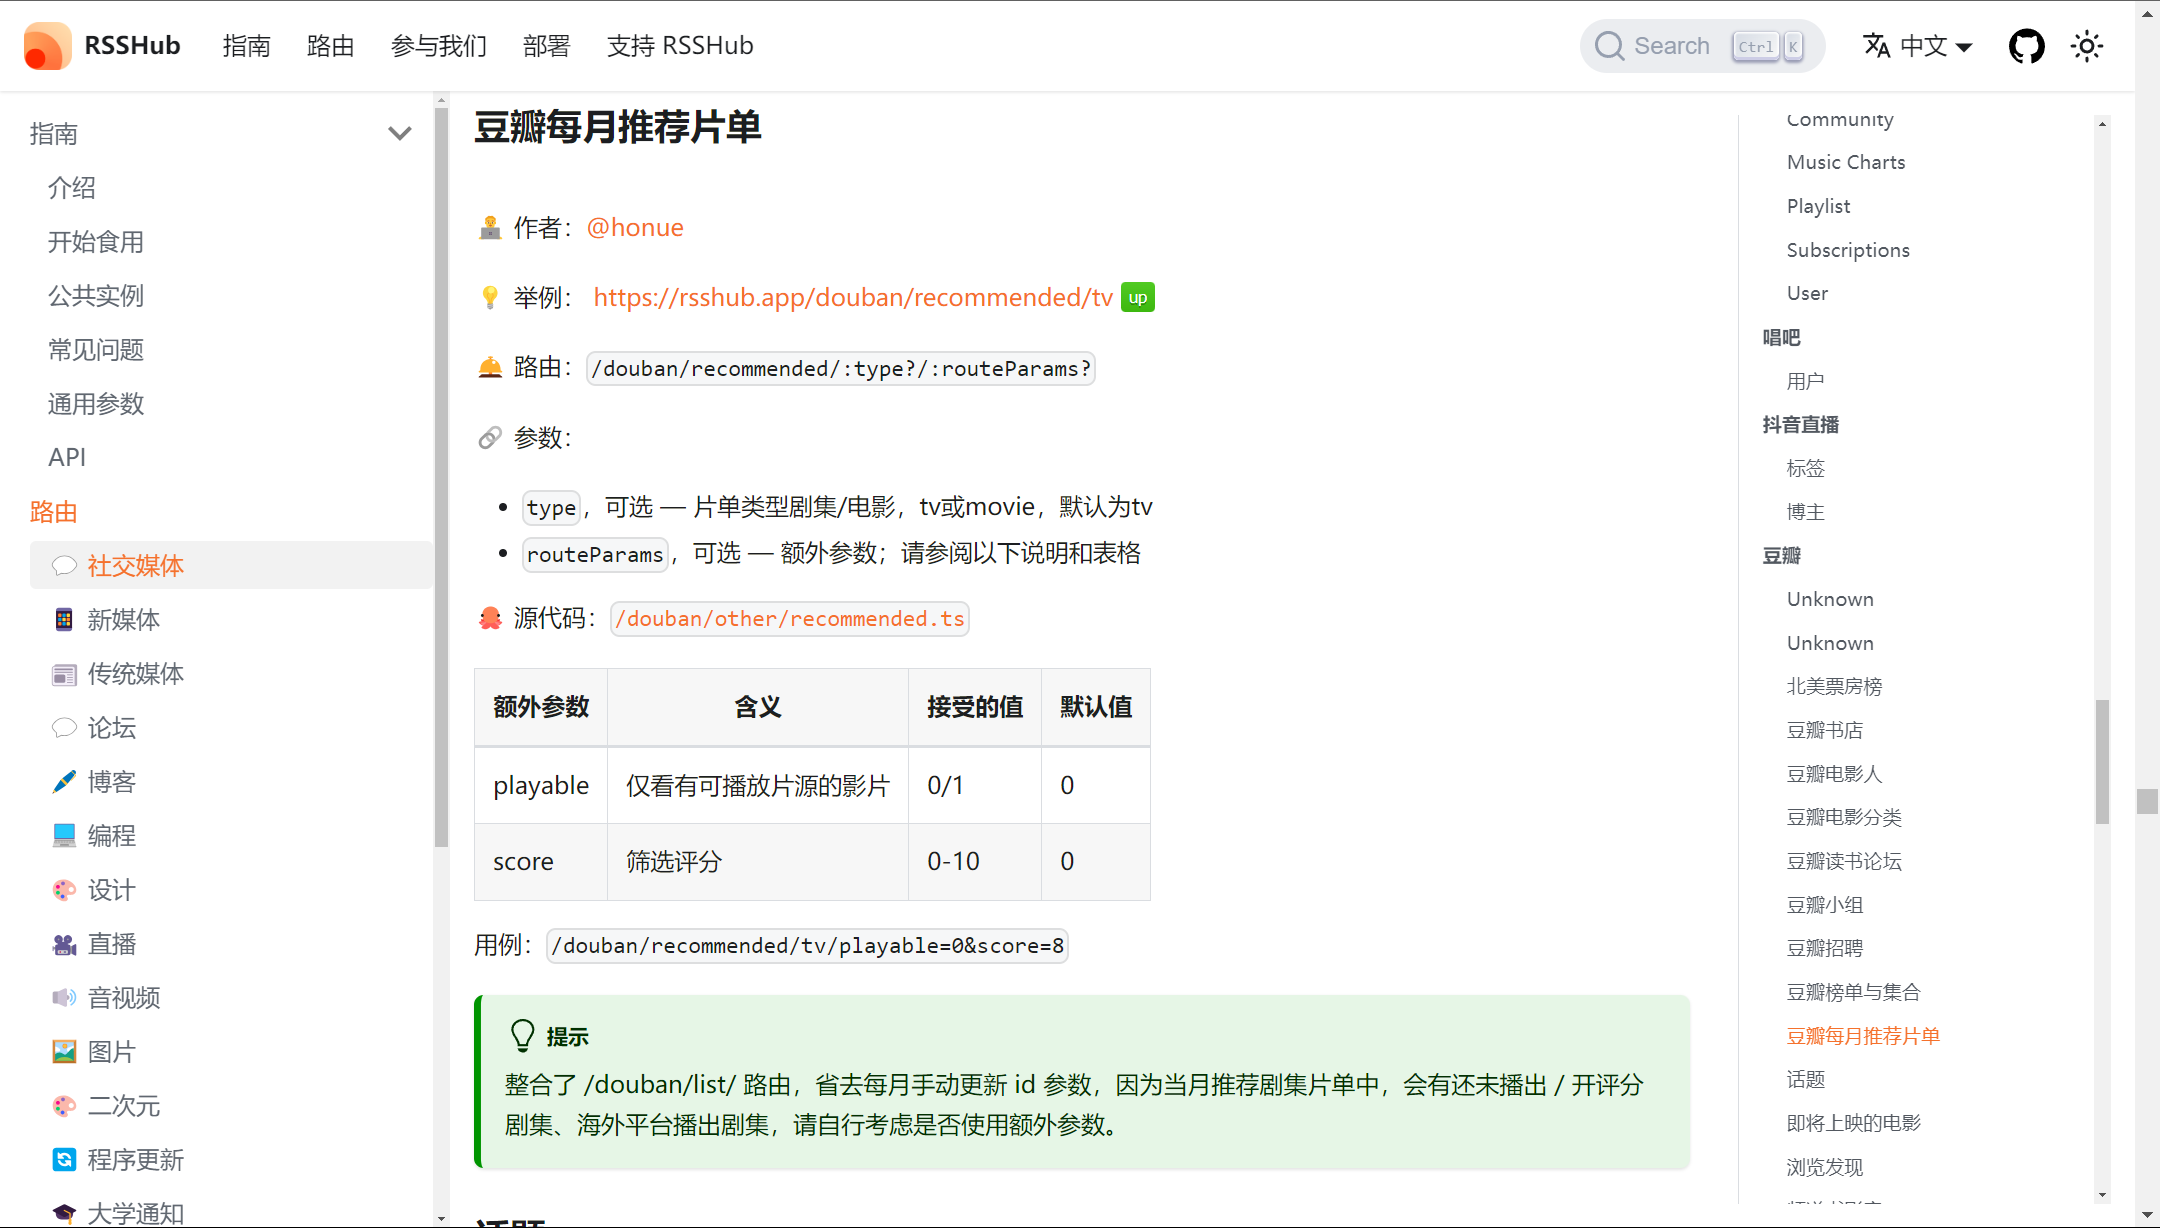The width and height of the screenshot is (2160, 1228).
Task: Click the 论坛 bubble icon
Action: click(64, 728)
